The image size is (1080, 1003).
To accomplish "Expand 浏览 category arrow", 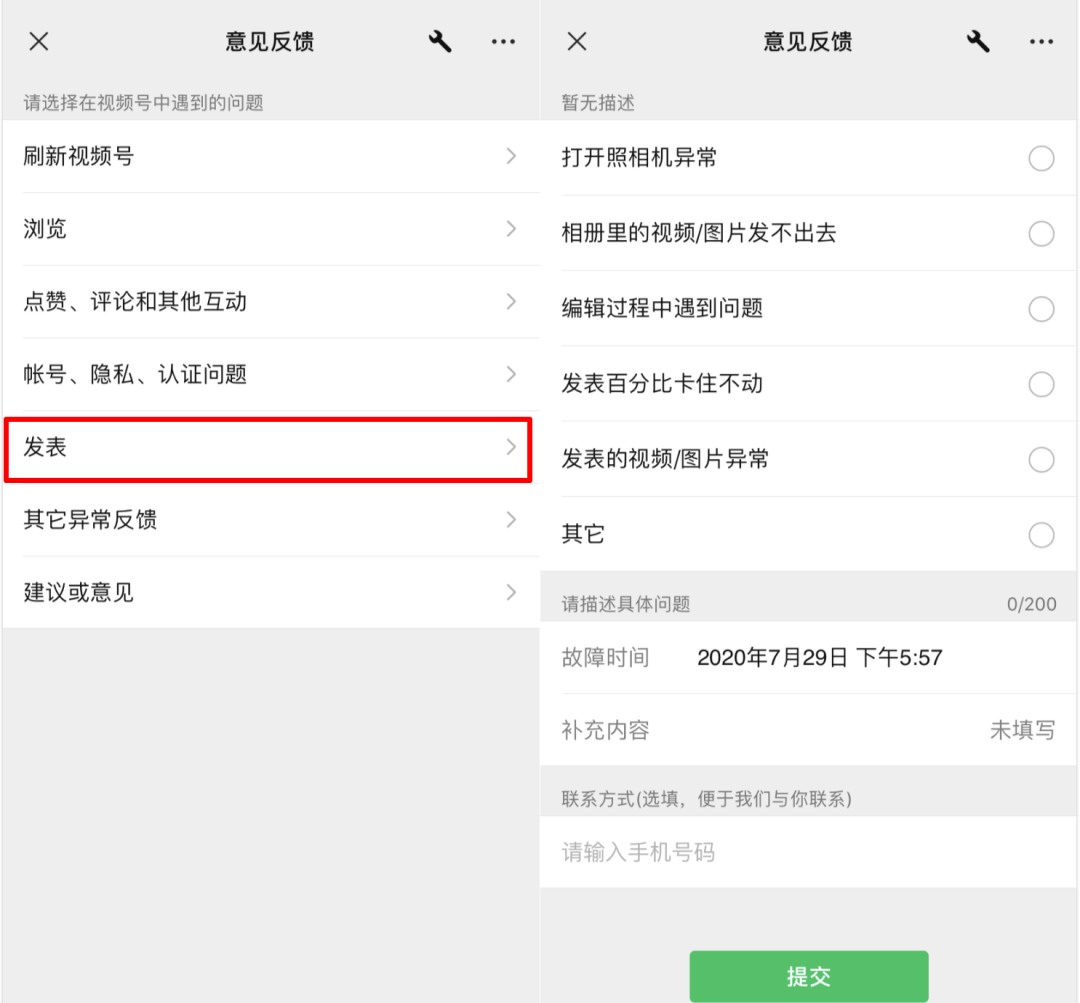I will pos(511,229).
